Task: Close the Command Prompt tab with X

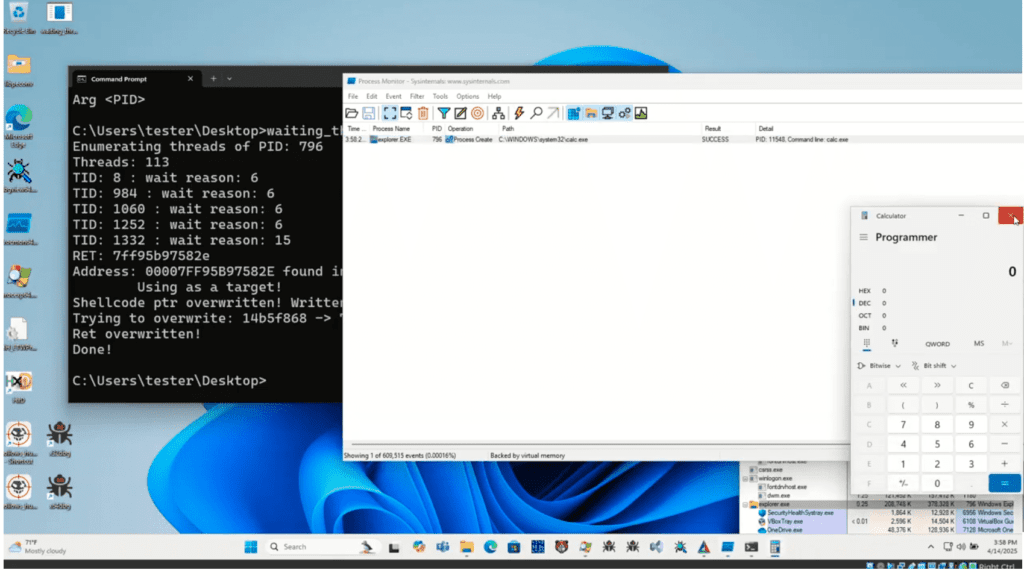Action: click(190, 78)
